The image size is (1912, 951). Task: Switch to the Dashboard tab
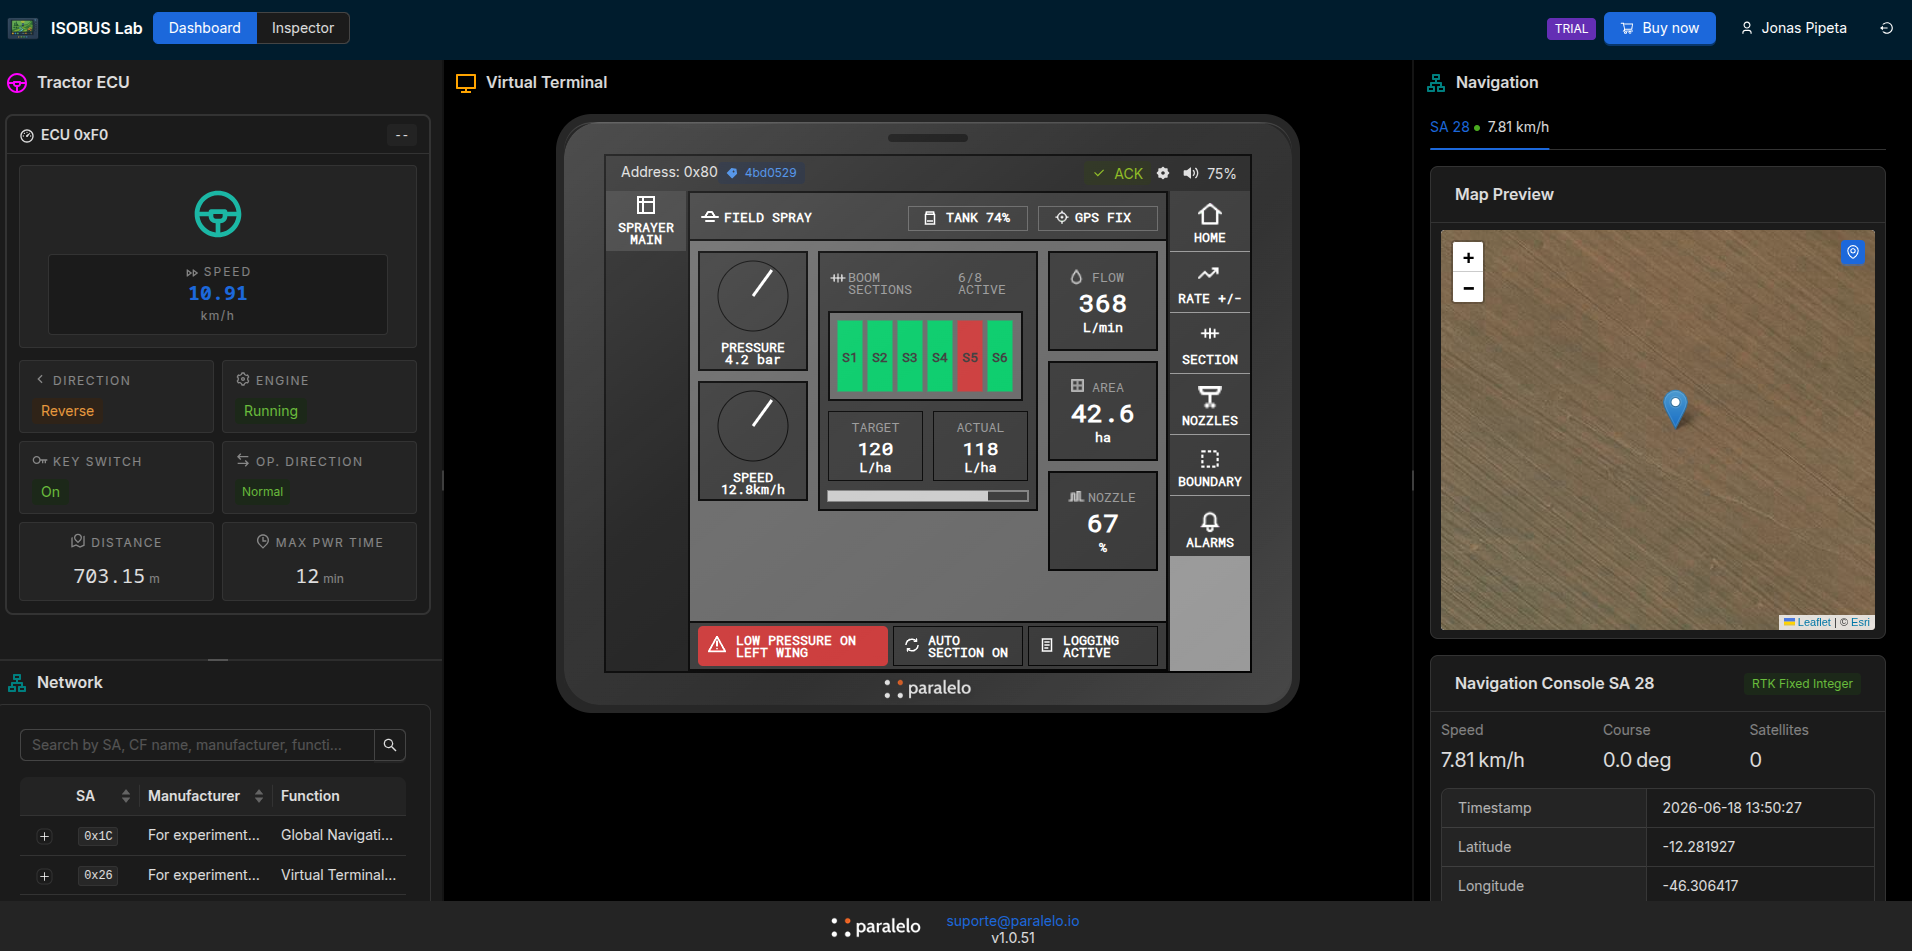tap(205, 28)
